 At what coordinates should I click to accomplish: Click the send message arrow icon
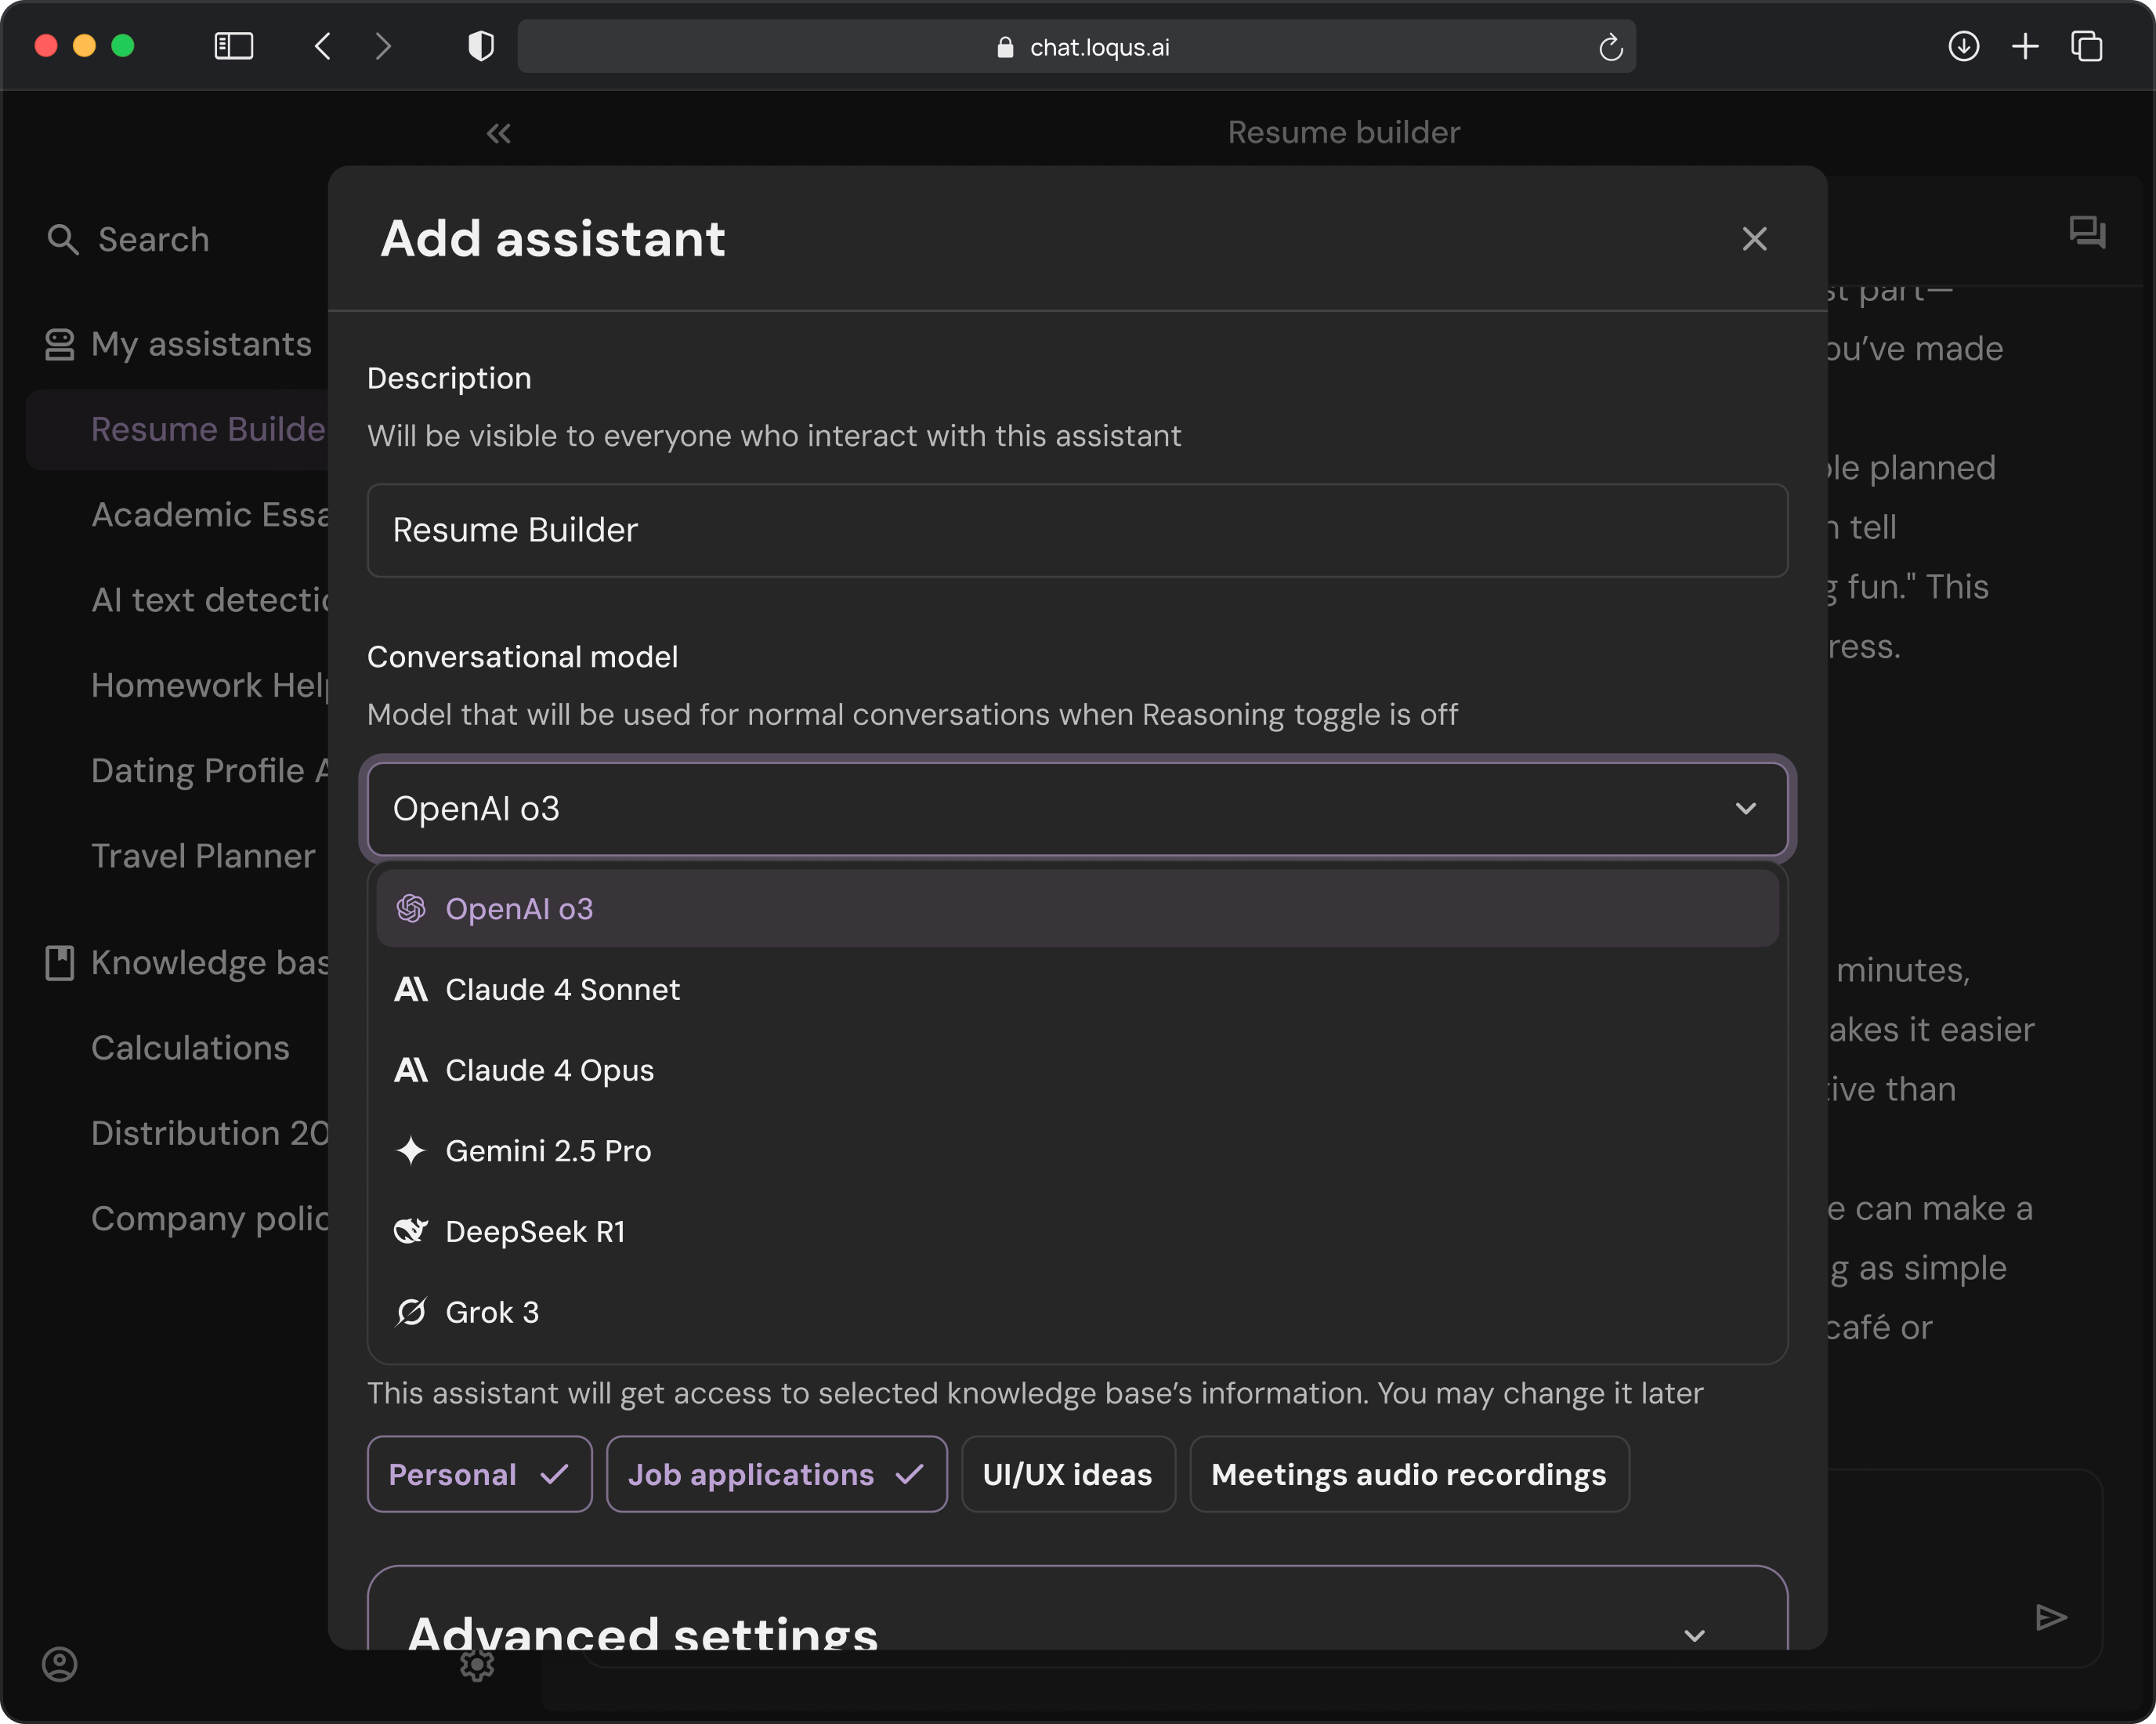pyautogui.click(x=2051, y=1617)
